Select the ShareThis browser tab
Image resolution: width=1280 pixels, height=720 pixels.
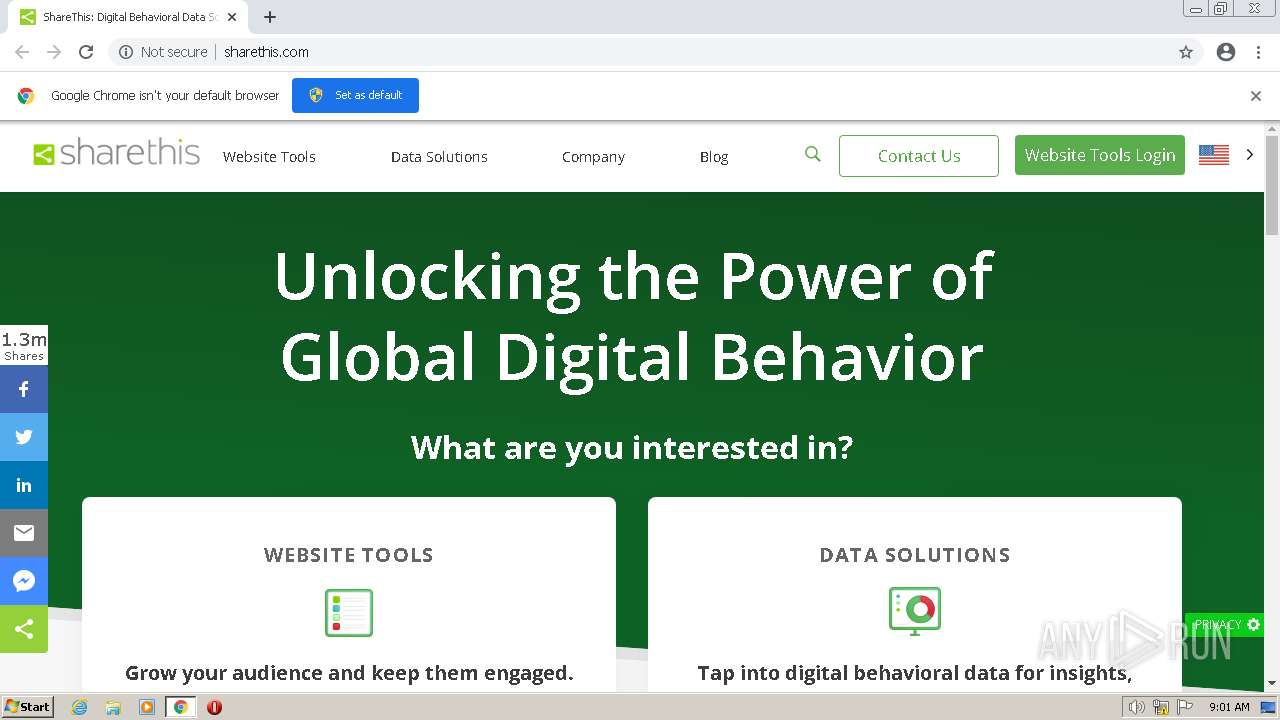128,17
